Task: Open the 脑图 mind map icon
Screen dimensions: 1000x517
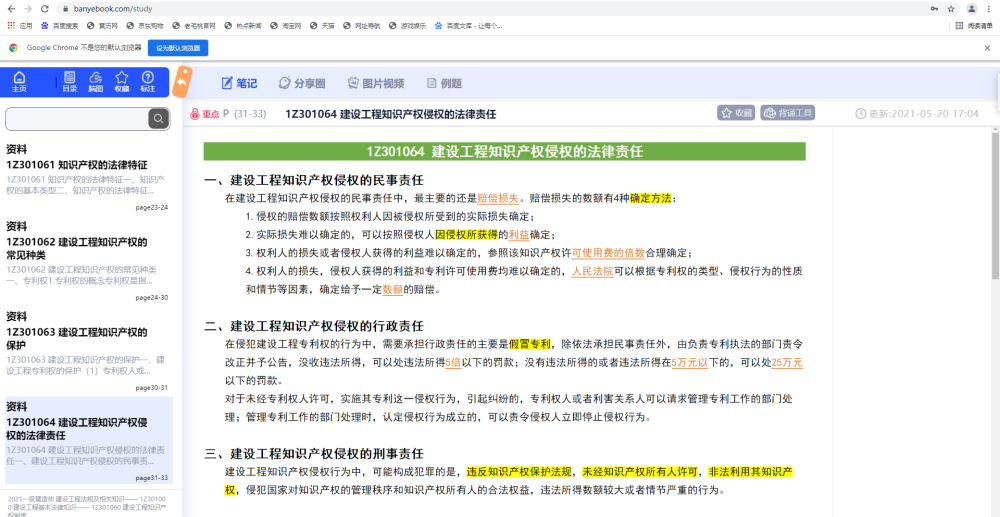Action: tap(96, 82)
